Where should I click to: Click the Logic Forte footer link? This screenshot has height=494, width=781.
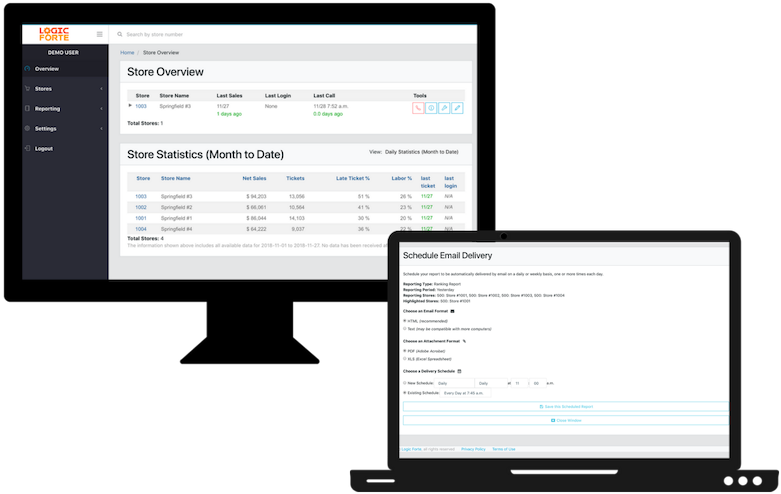(411, 449)
